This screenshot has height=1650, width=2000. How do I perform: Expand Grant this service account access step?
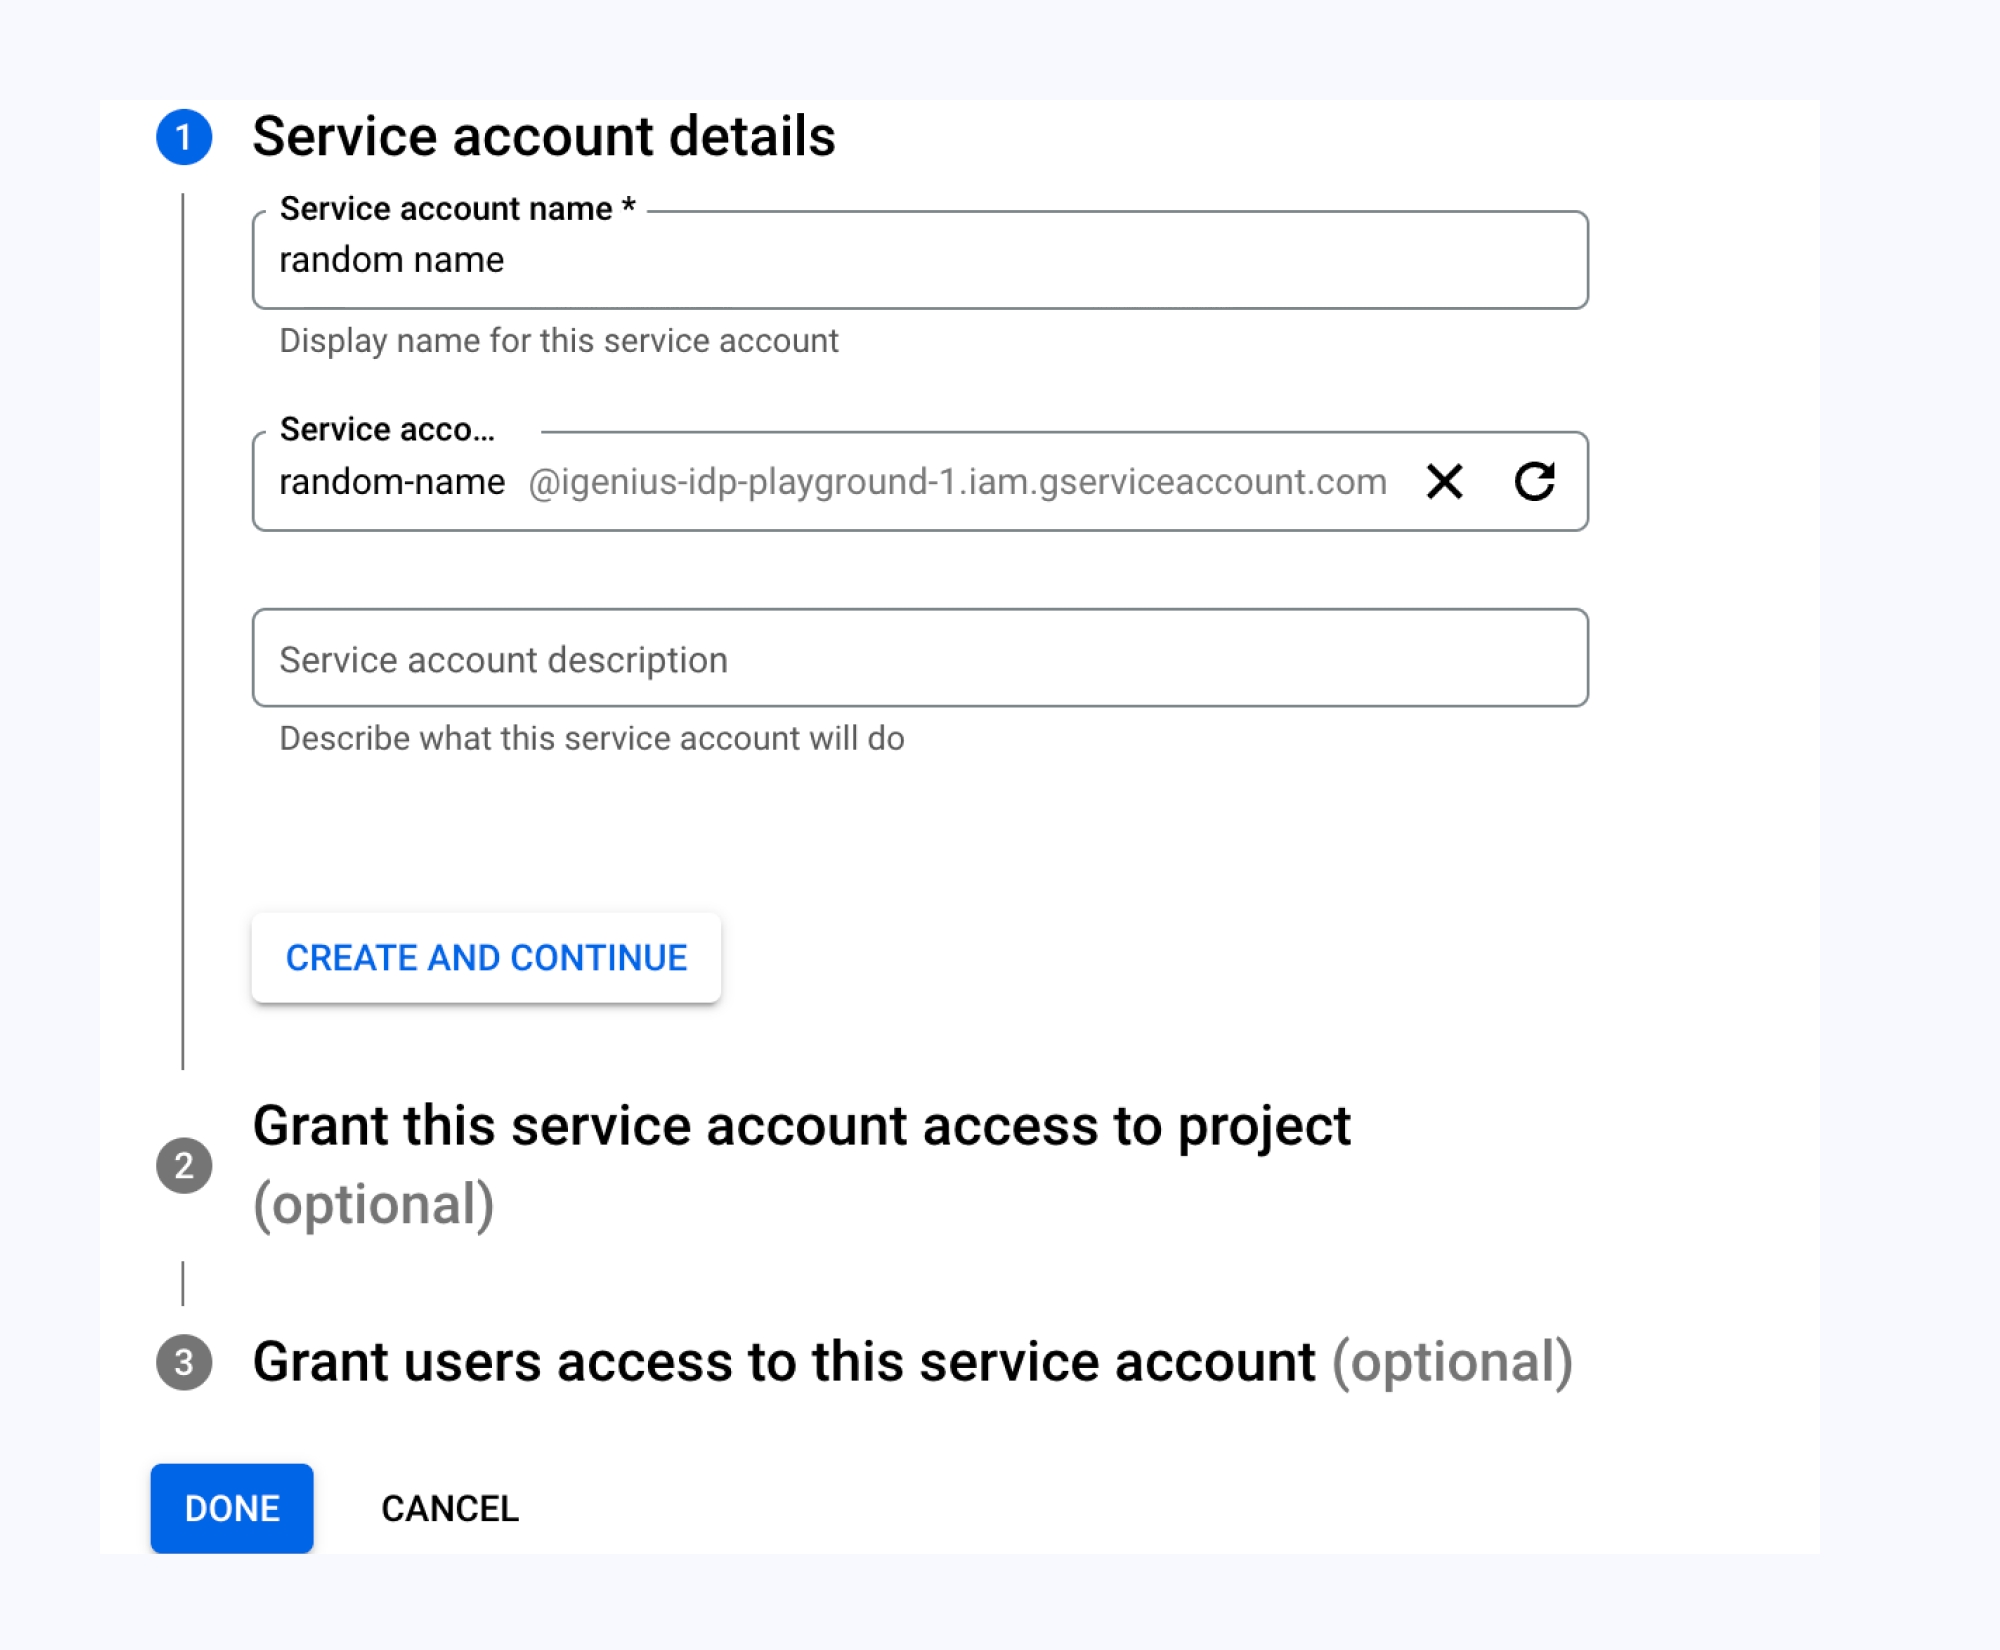click(800, 1127)
